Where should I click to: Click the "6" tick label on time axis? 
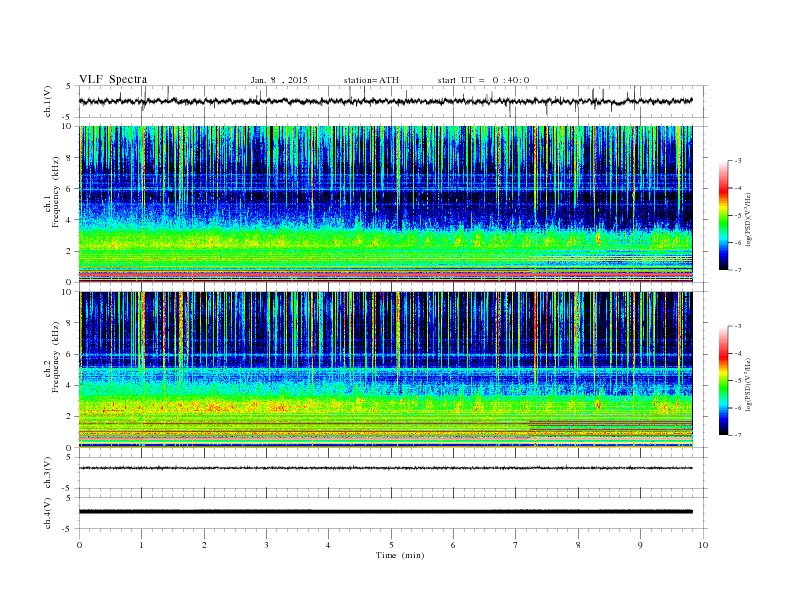(x=453, y=545)
